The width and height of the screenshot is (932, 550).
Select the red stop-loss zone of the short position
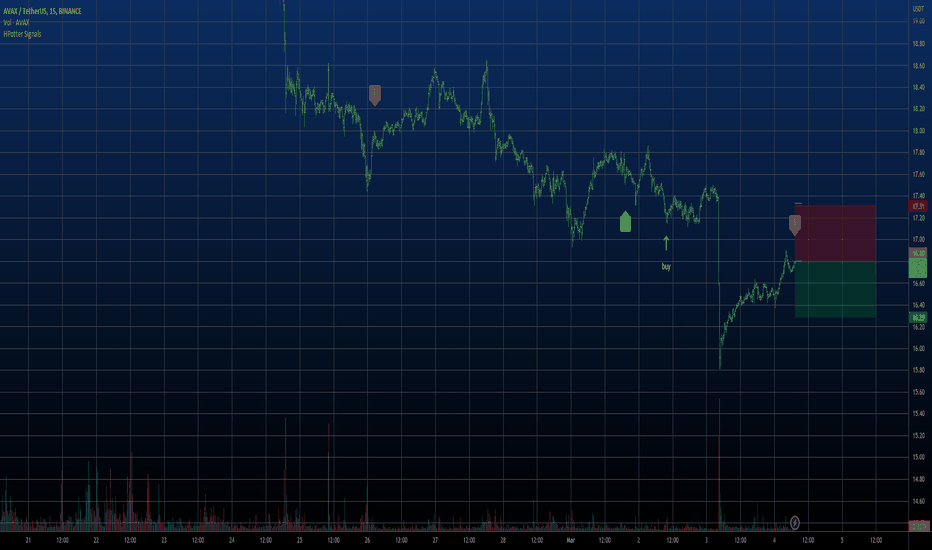click(835, 233)
